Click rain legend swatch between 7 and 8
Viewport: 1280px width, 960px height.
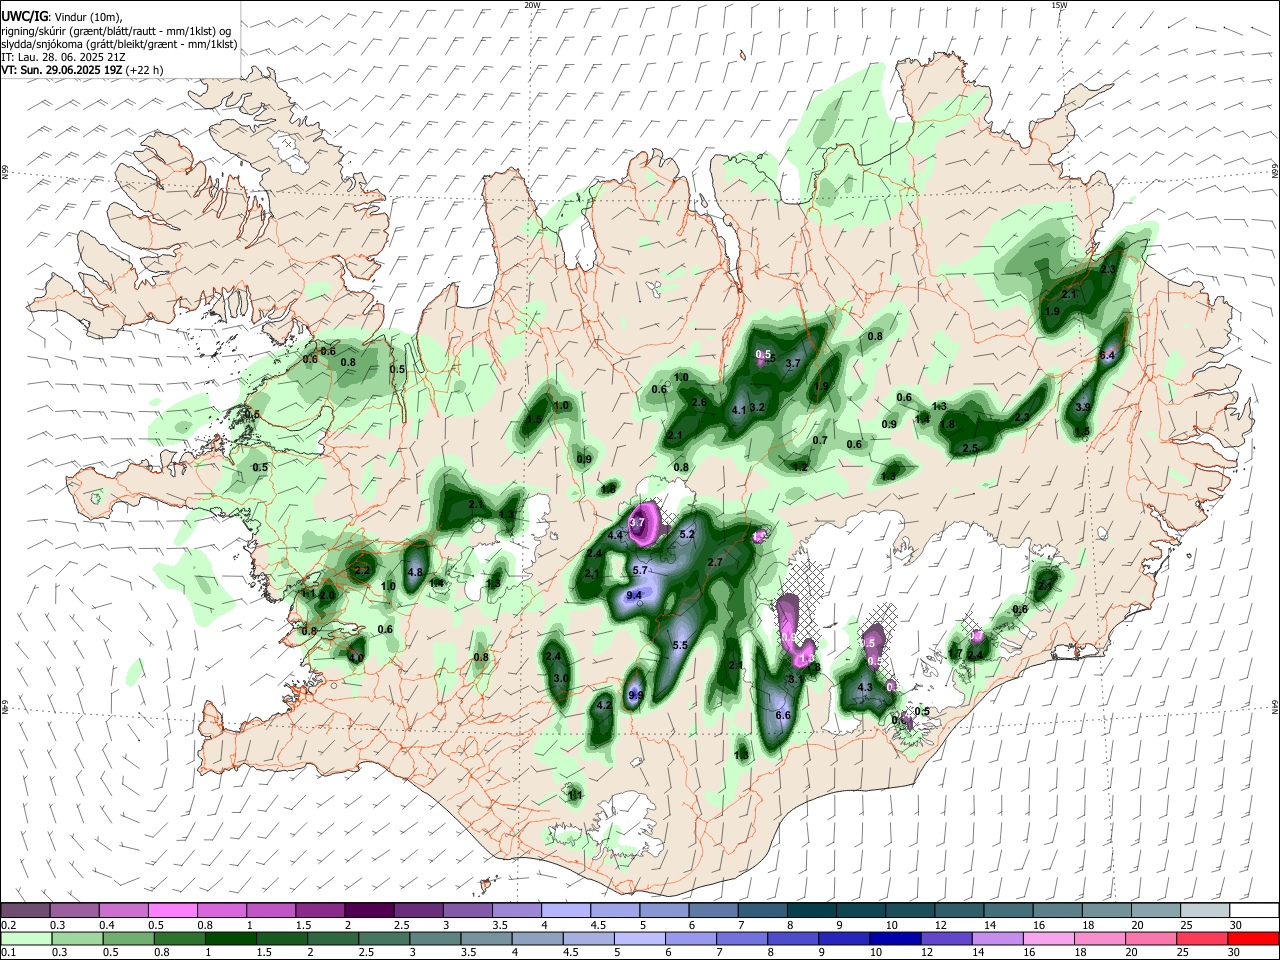tap(744, 938)
